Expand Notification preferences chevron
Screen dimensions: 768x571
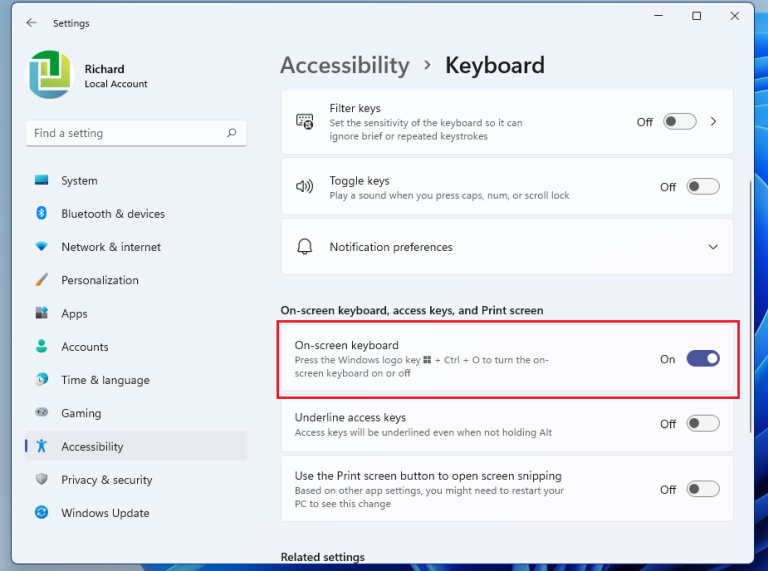[713, 247]
